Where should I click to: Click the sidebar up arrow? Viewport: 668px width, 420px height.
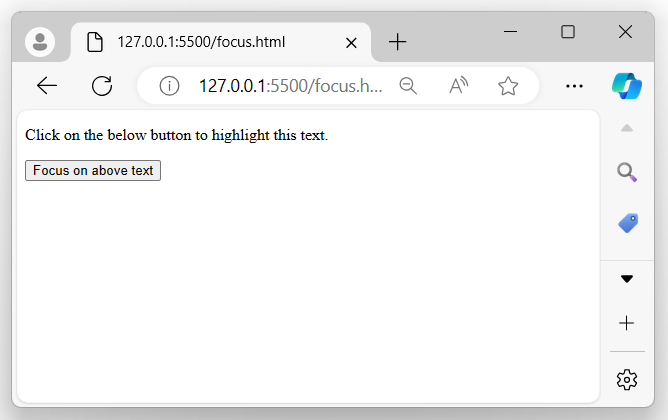click(x=627, y=128)
